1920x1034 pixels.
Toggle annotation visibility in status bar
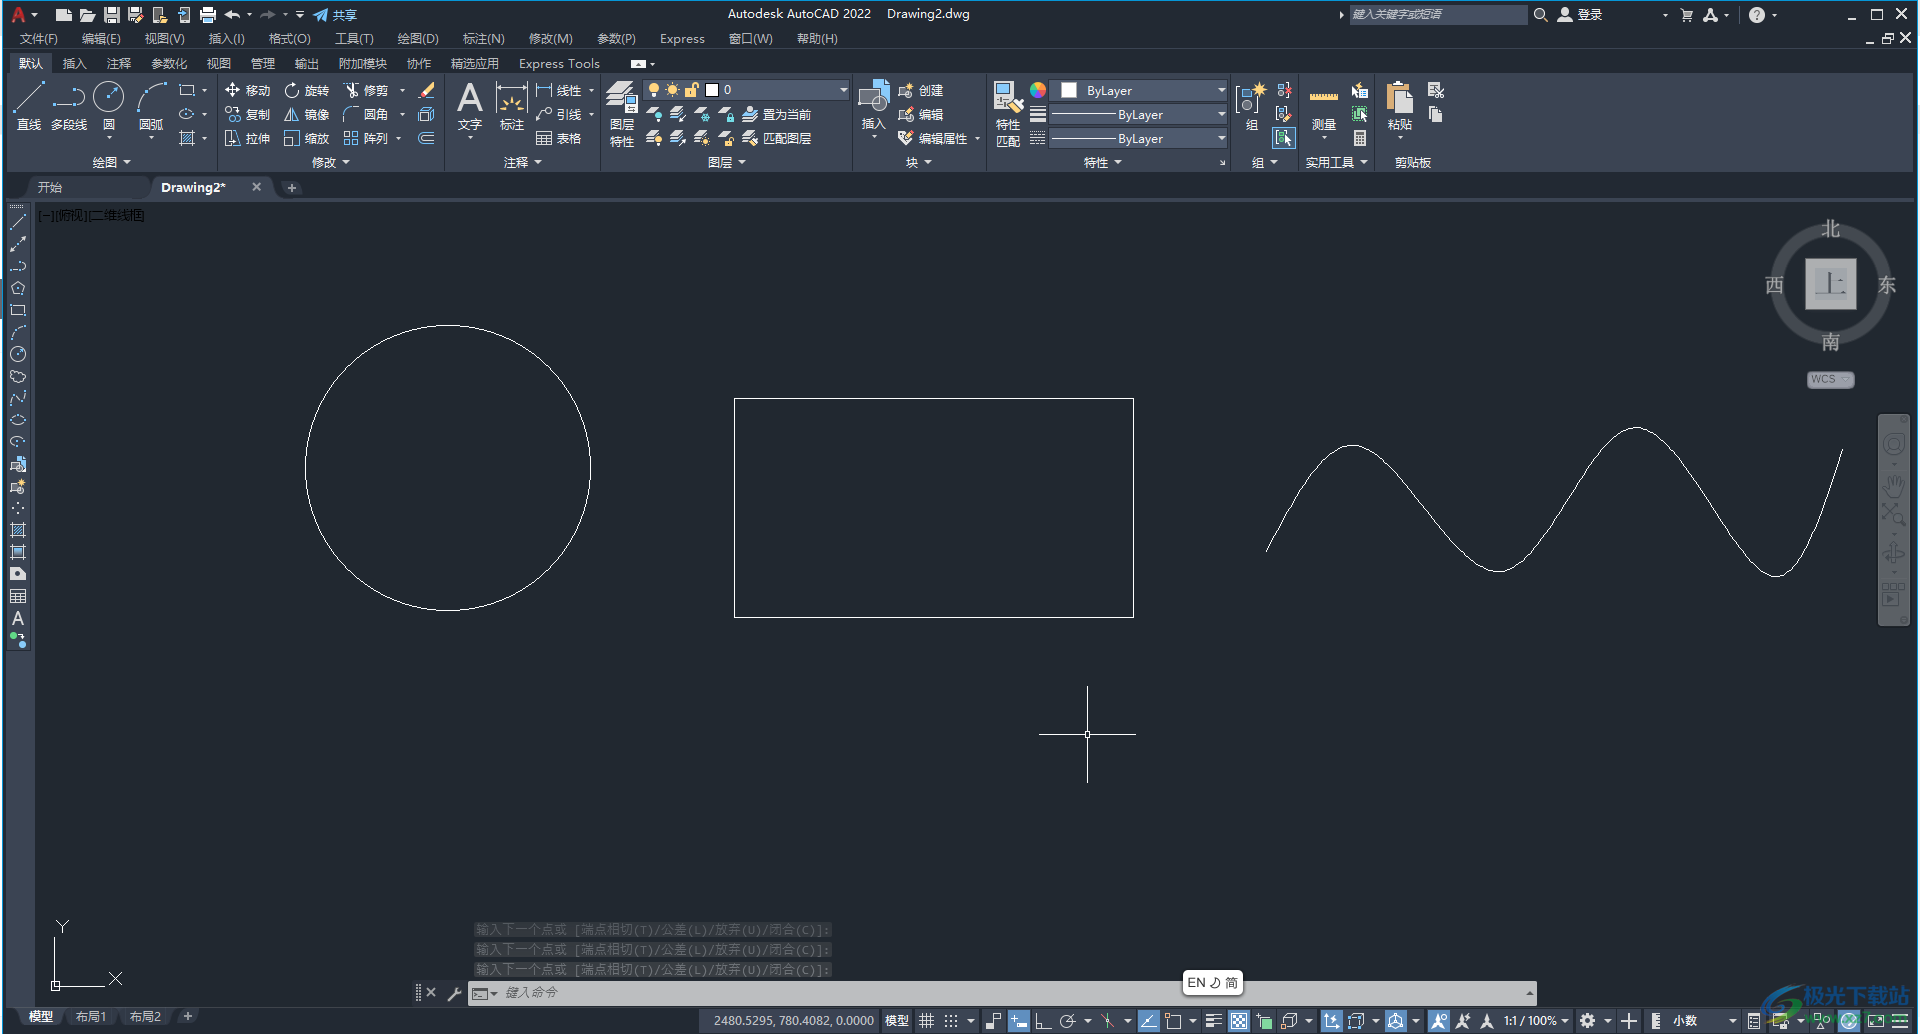point(1439,1021)
